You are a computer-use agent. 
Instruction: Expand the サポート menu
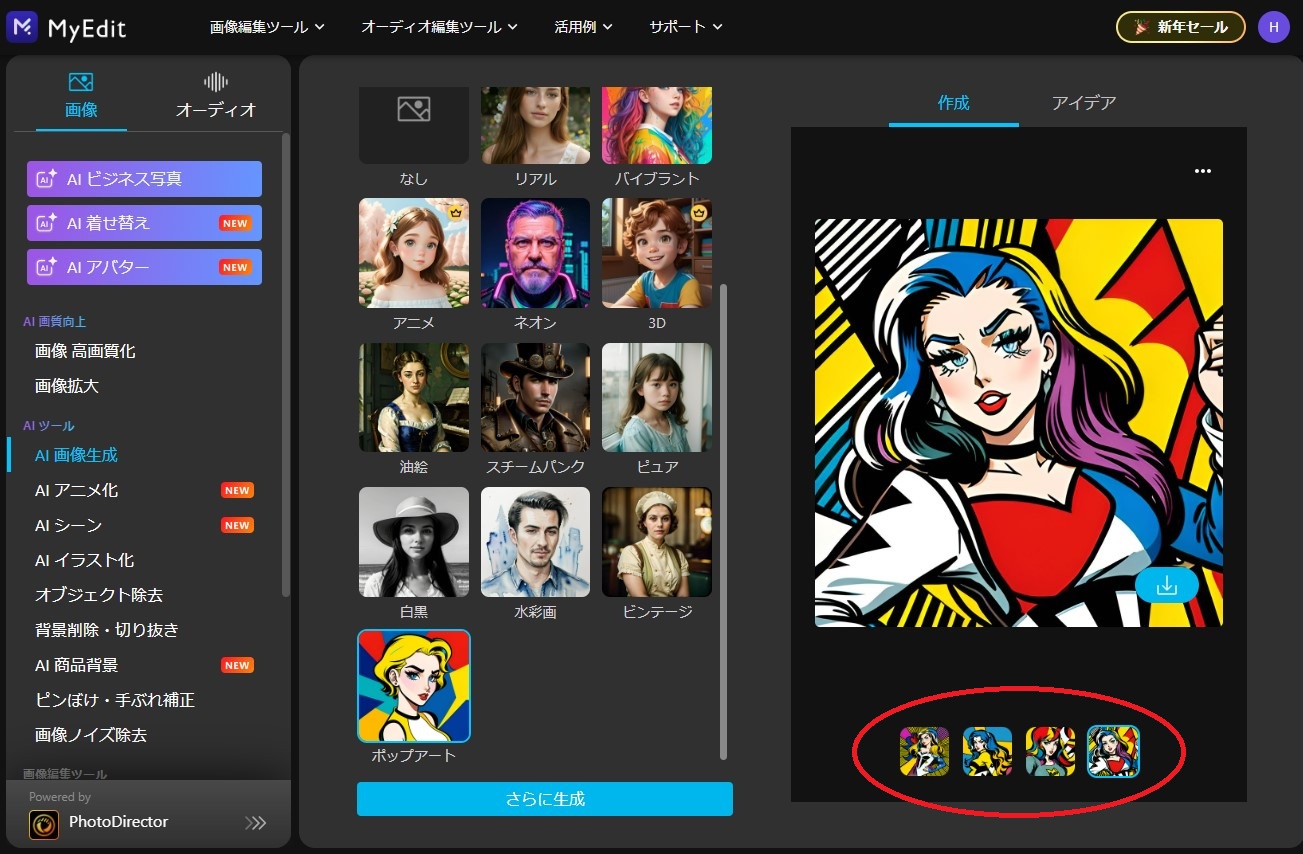685,27
